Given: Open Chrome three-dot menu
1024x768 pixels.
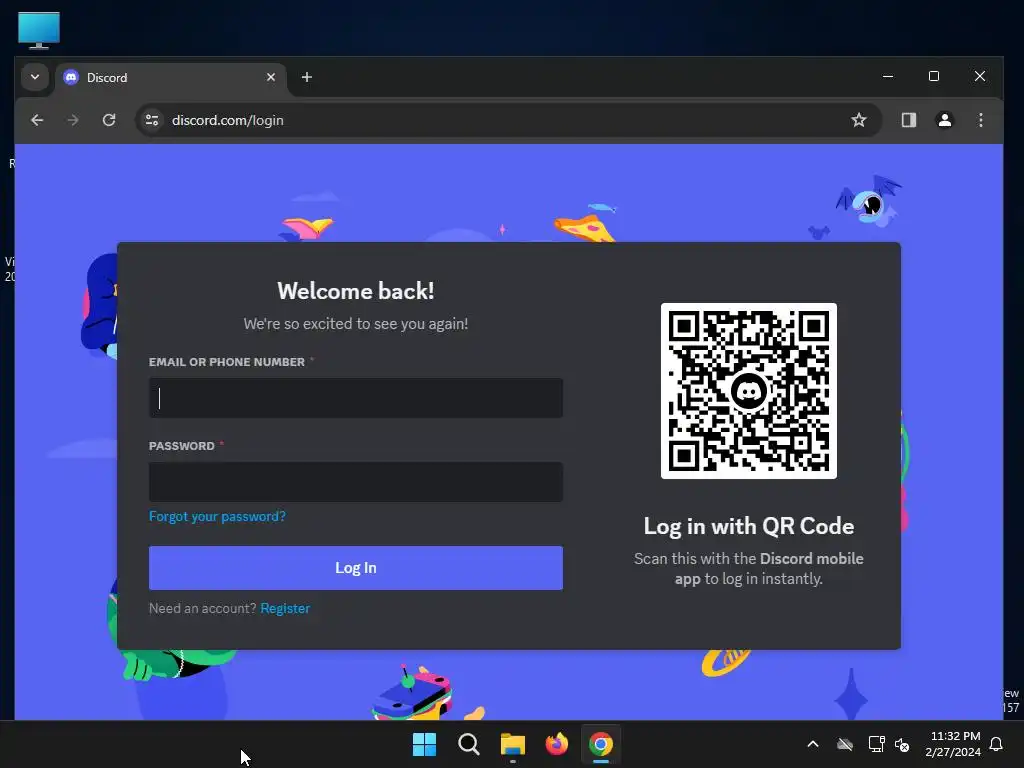Looking at the screenshot, I should [x=981, y=120].
